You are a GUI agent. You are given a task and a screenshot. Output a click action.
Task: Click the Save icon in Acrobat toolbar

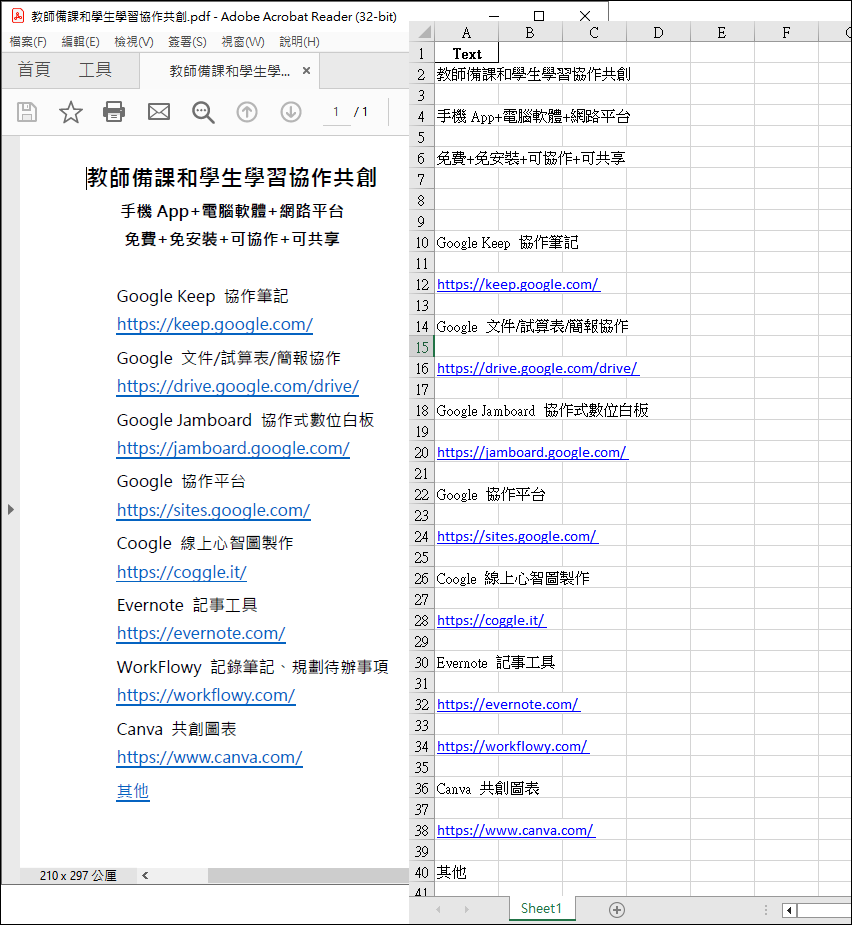[x=27, y=111]
